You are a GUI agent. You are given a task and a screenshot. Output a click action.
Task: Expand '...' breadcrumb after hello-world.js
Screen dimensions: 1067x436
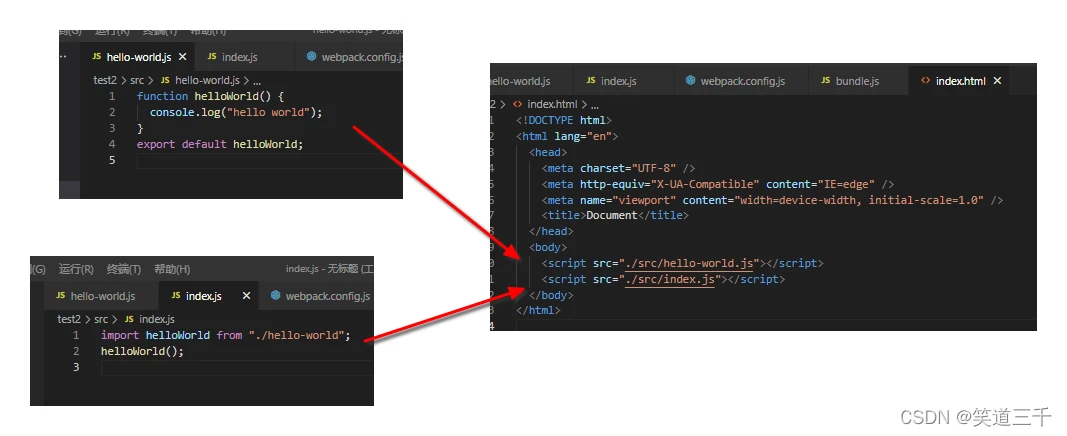[257, 80]
